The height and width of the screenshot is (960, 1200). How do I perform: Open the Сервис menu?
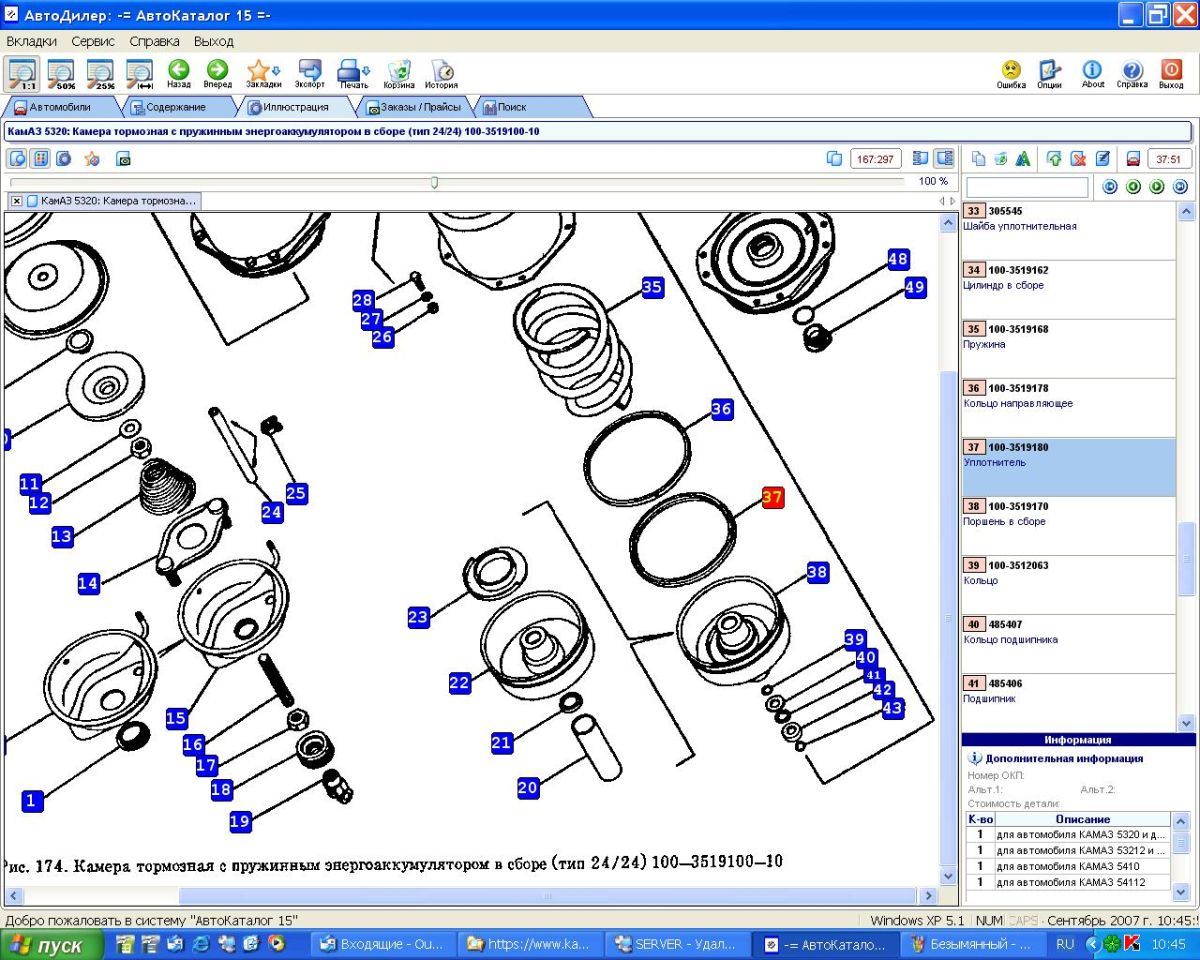(x=93, y=41)
